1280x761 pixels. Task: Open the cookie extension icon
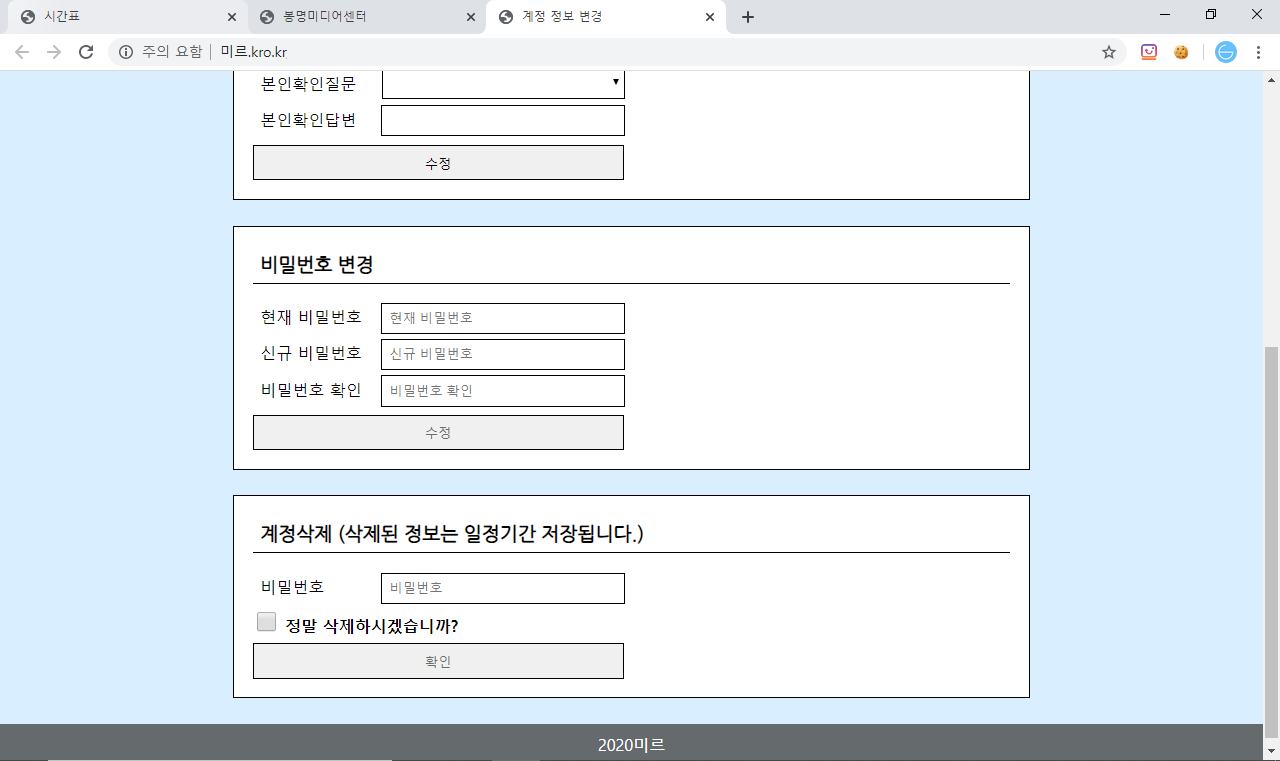(x=1181, y=52)
